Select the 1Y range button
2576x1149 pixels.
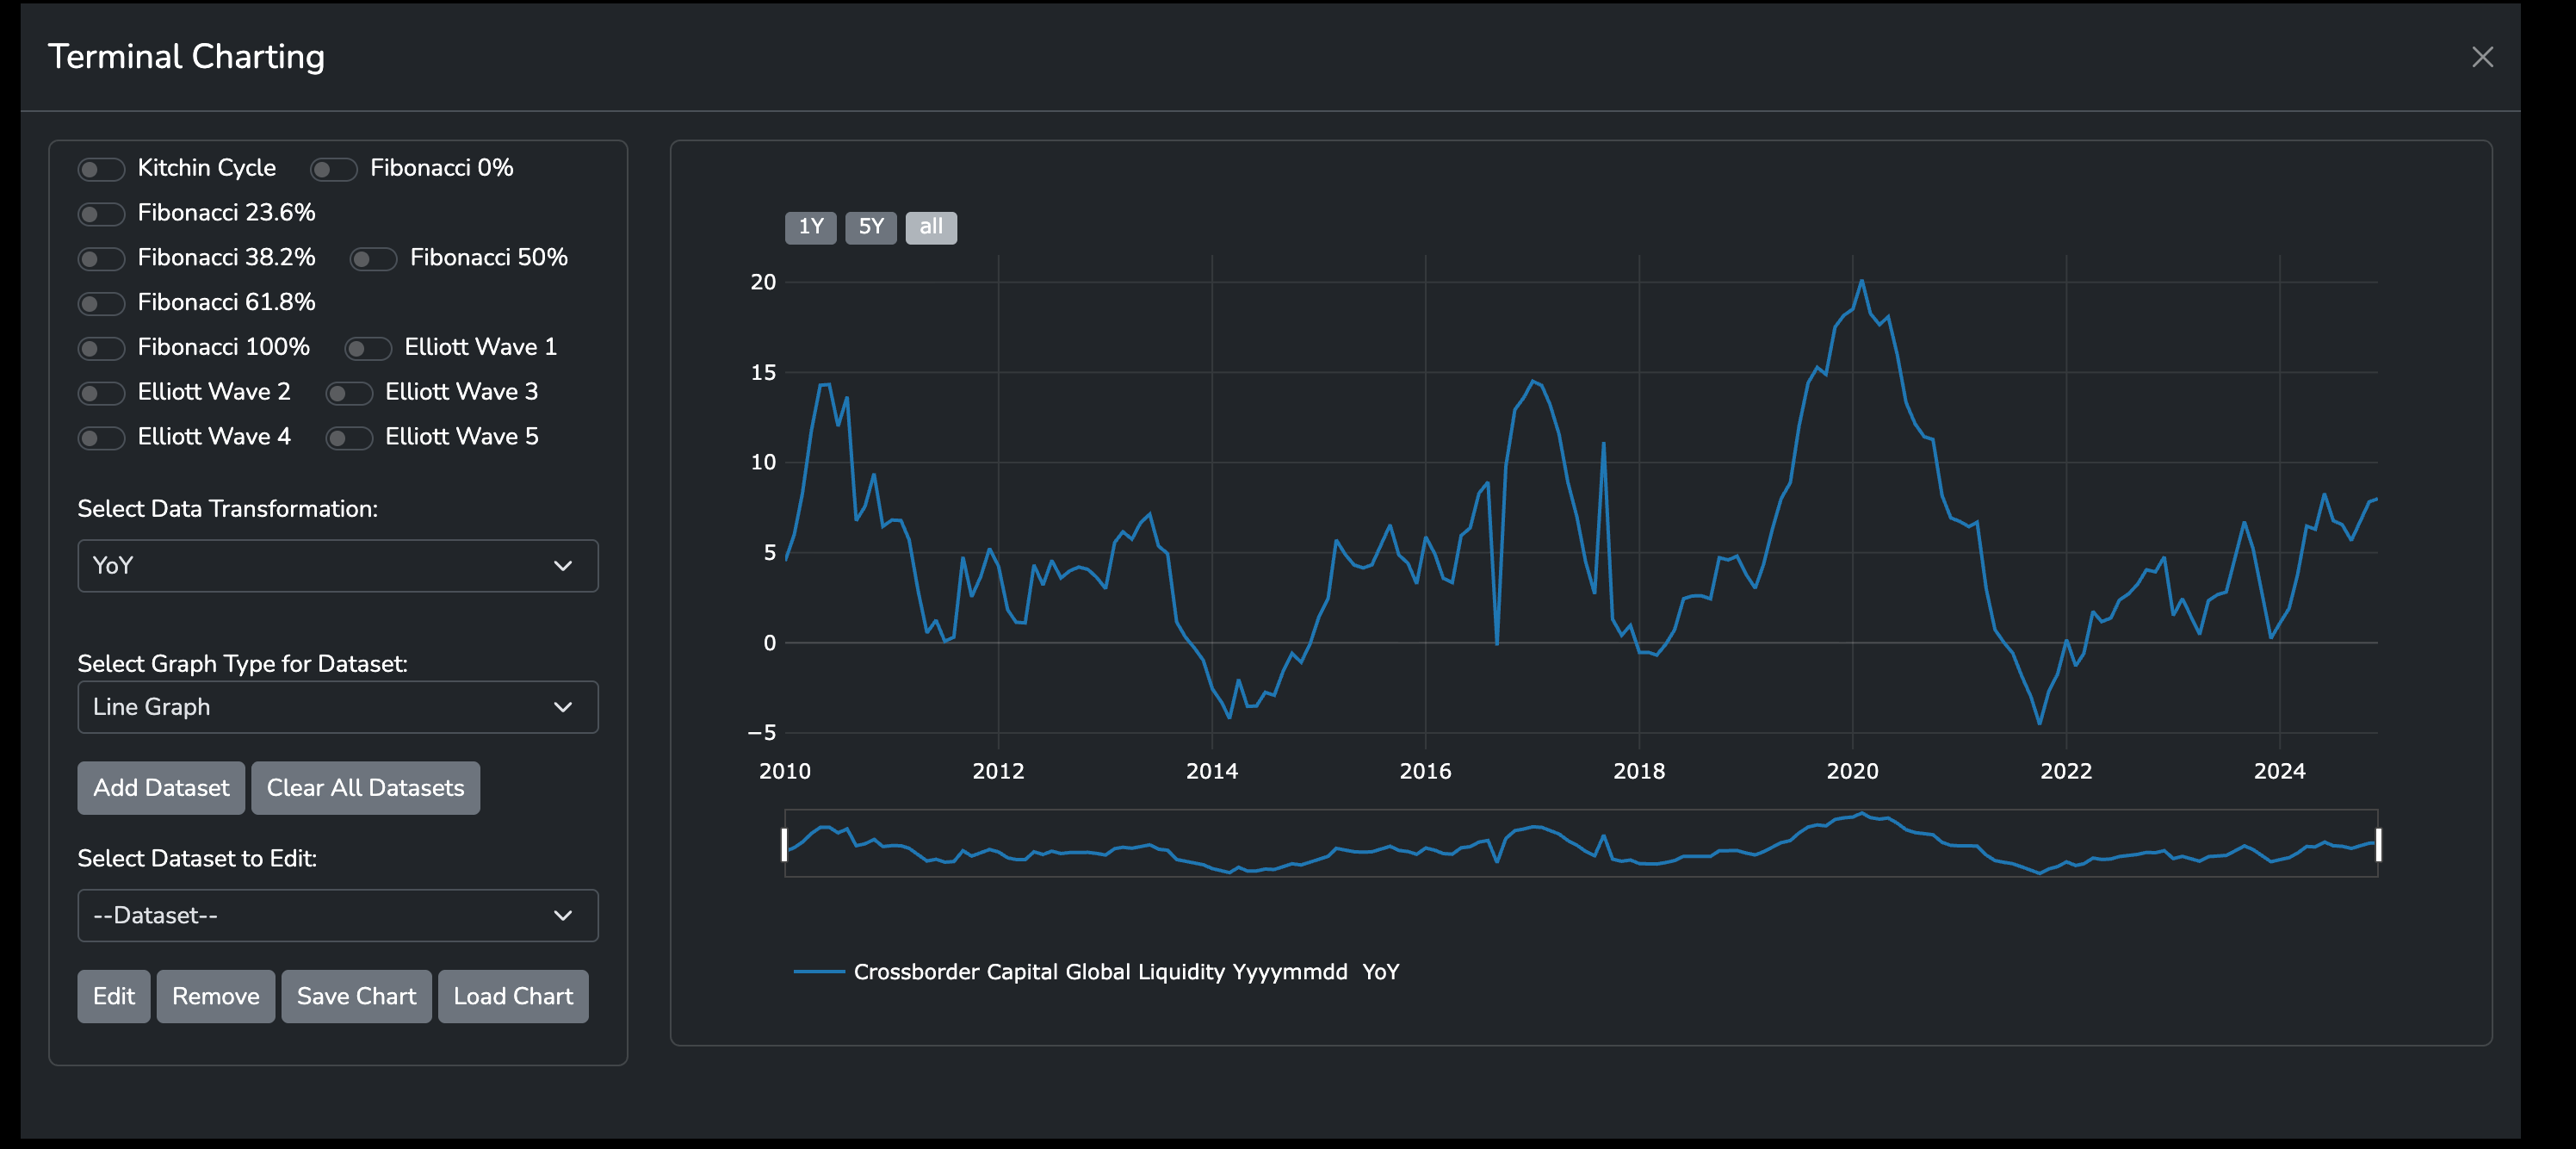click(x=810, y=227)
